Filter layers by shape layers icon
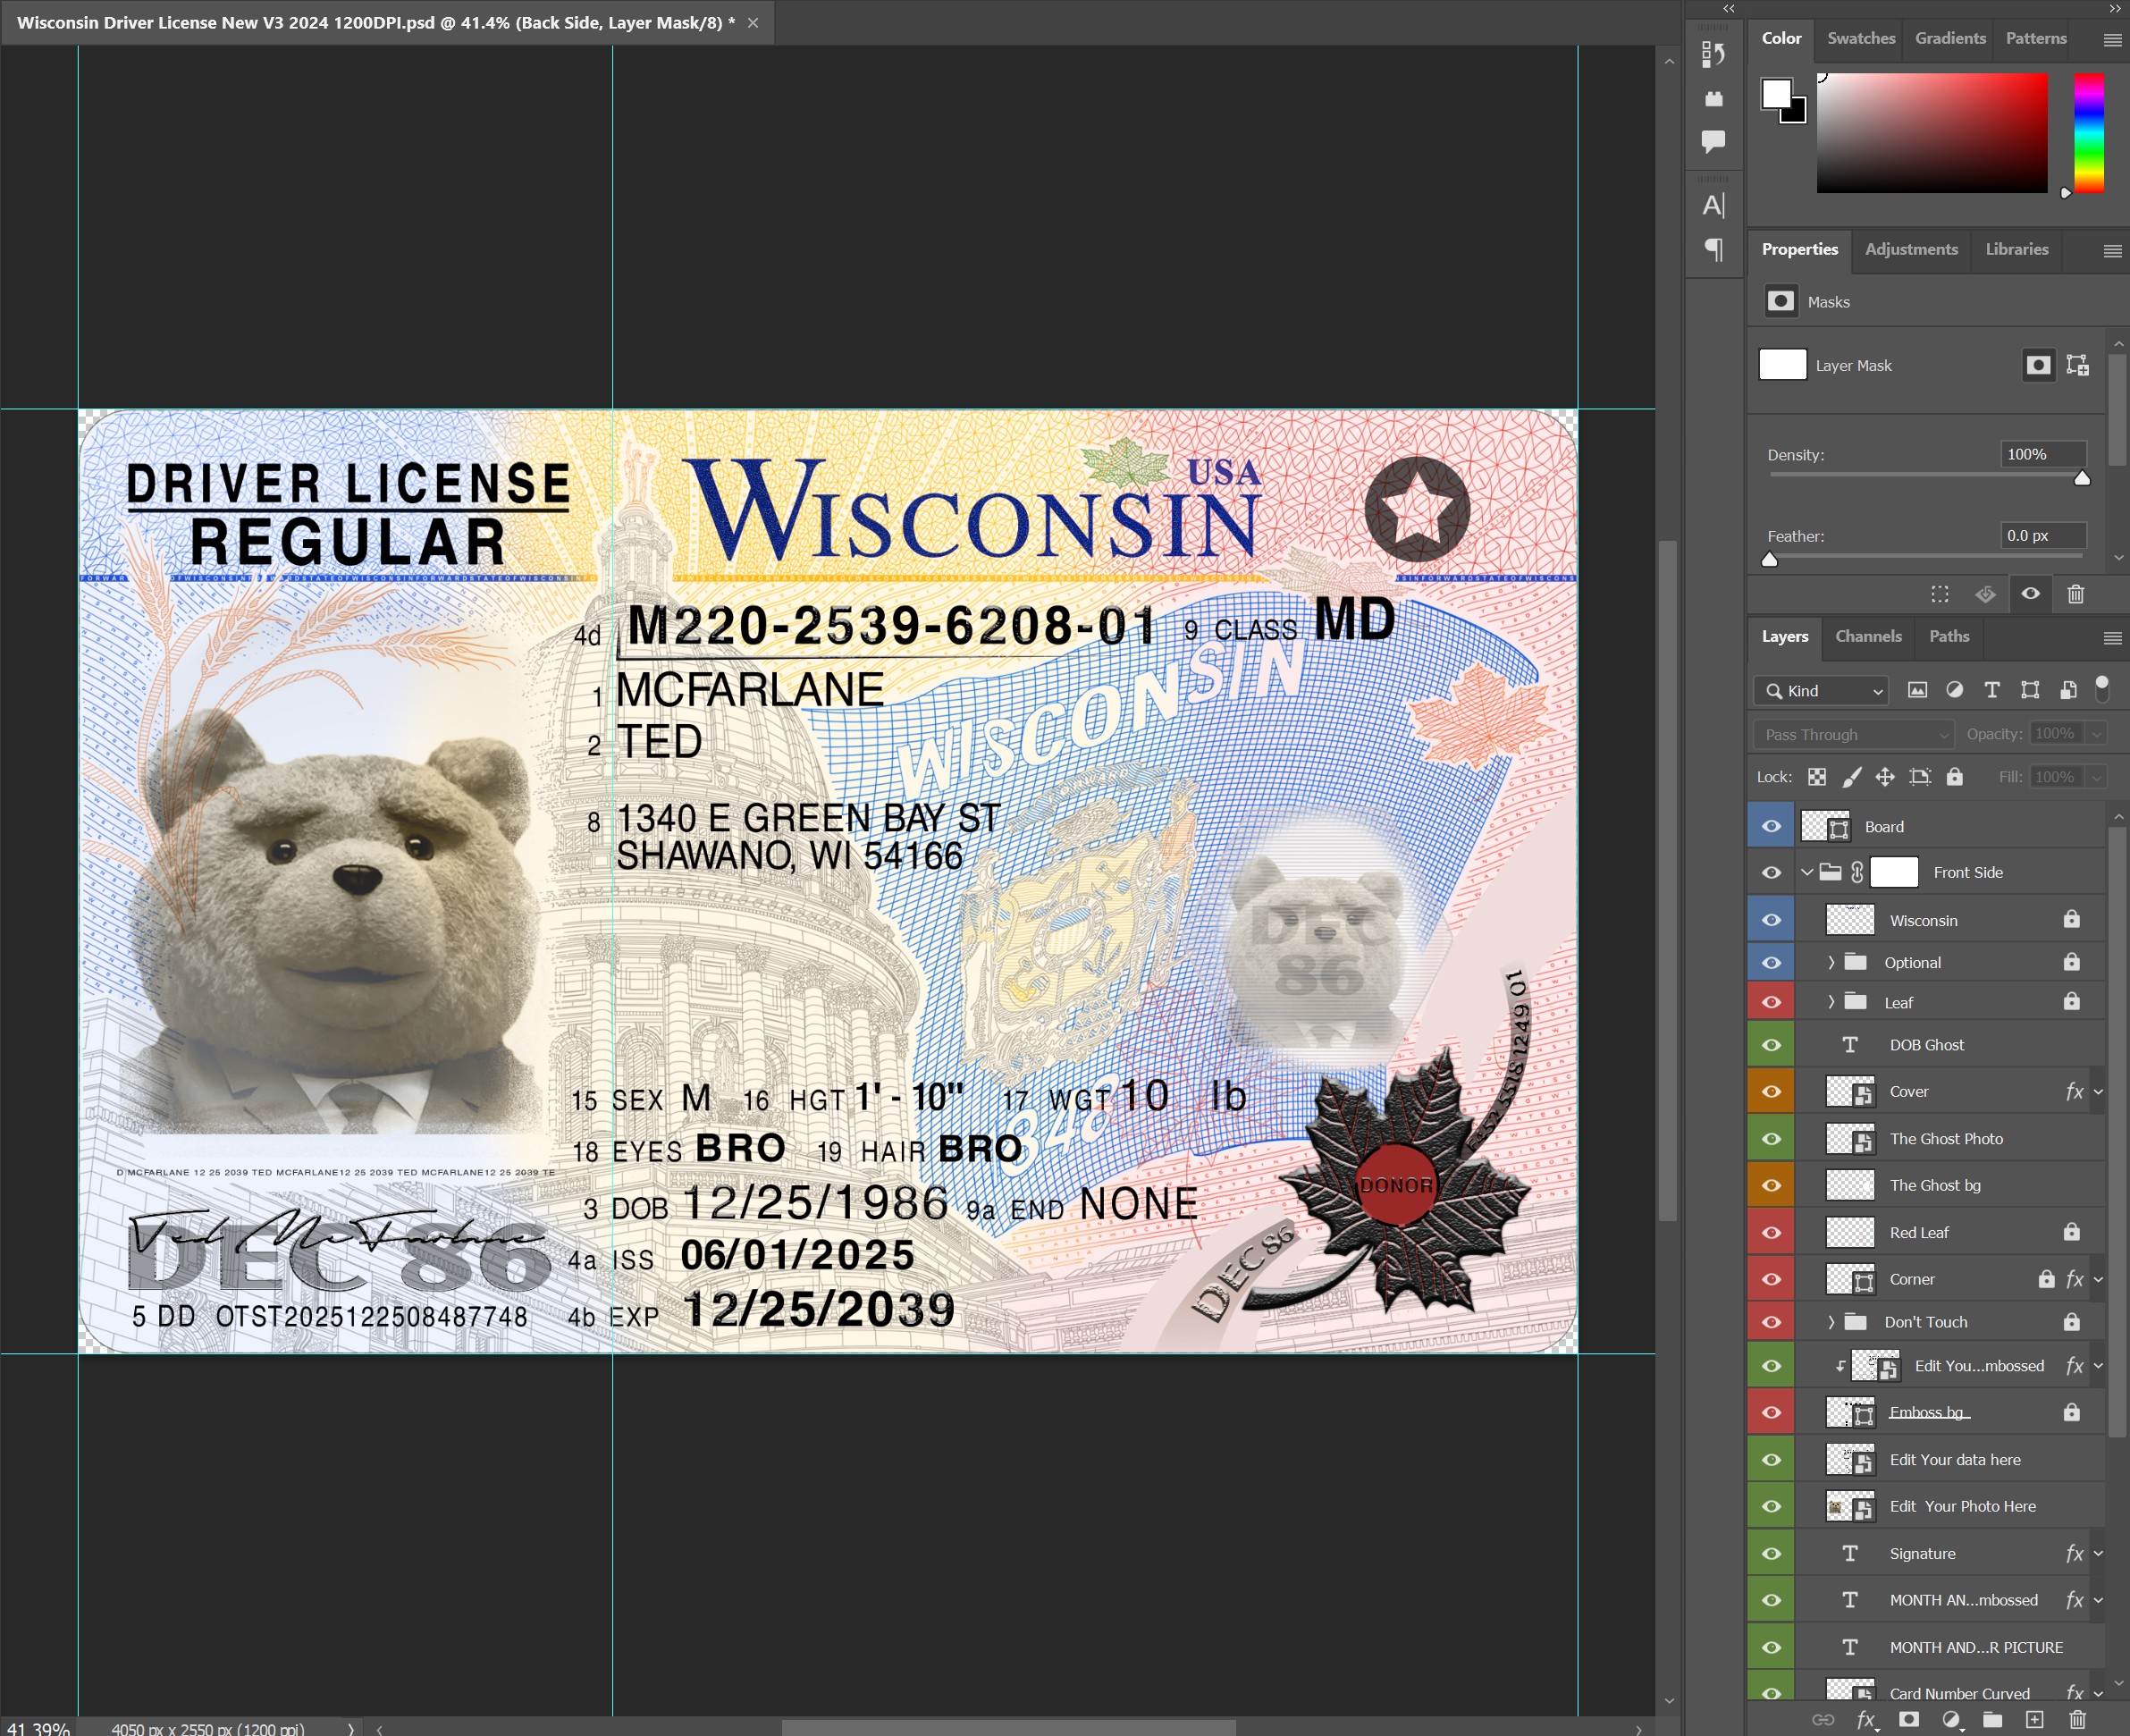 (2030, 690)
